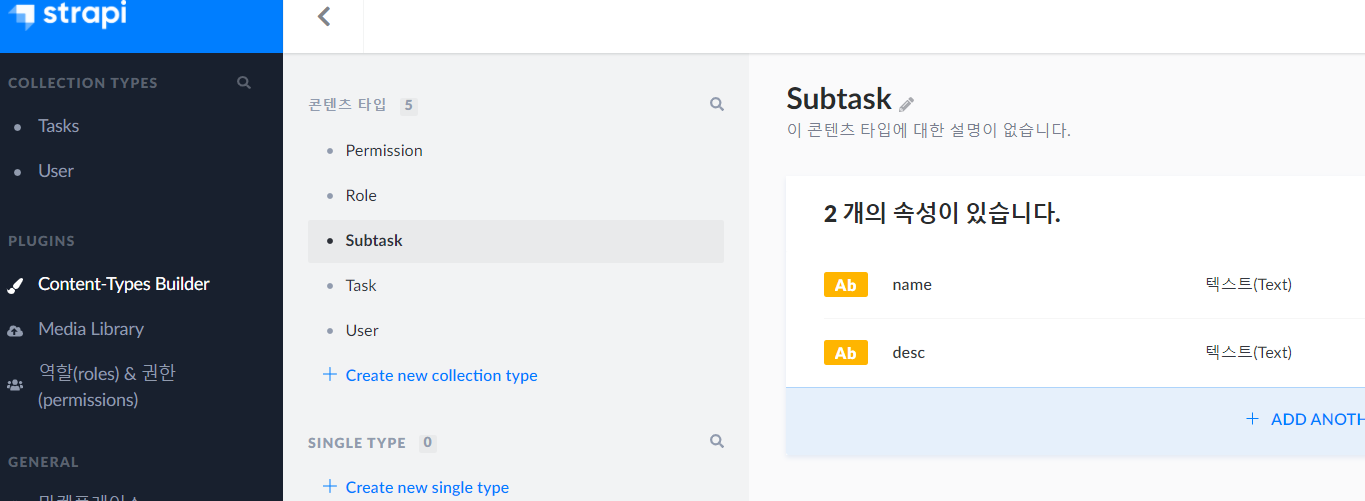Click the content type count badge 5
Viewport: 1365px width, 501px height.
click(x=409, y=106)
